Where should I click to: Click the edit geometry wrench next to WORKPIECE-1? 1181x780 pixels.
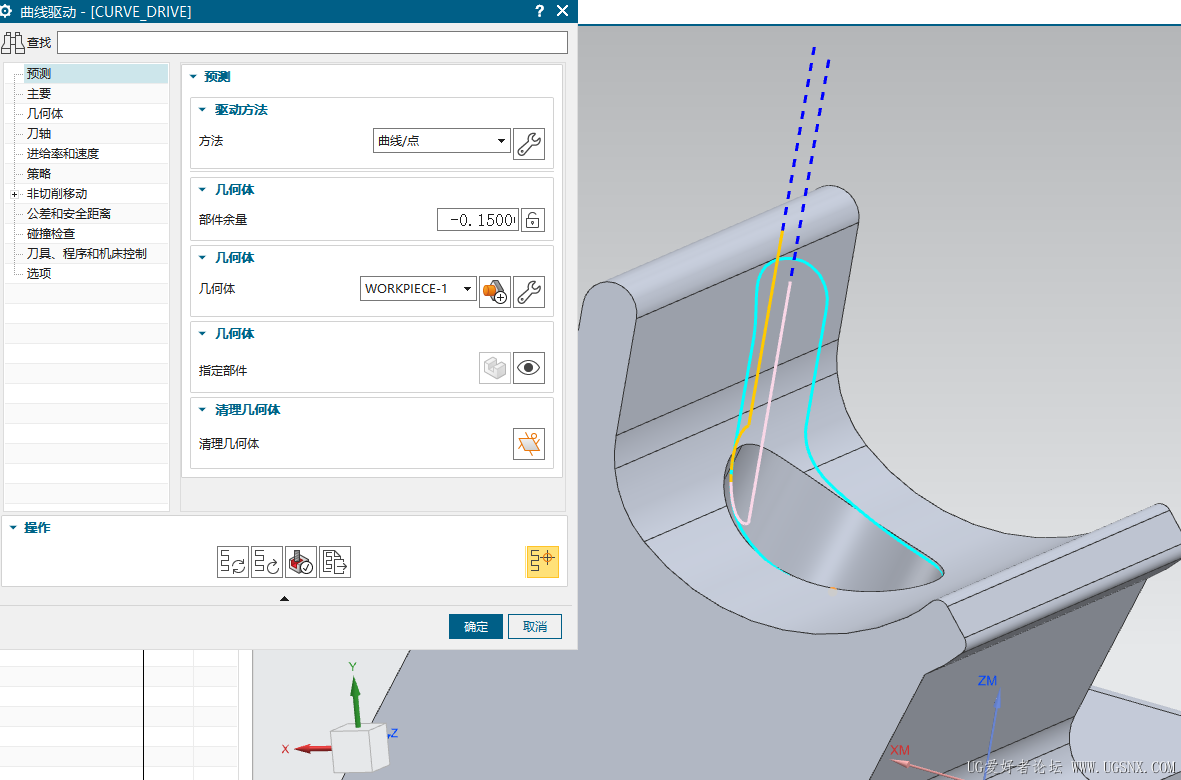(528, 292)
